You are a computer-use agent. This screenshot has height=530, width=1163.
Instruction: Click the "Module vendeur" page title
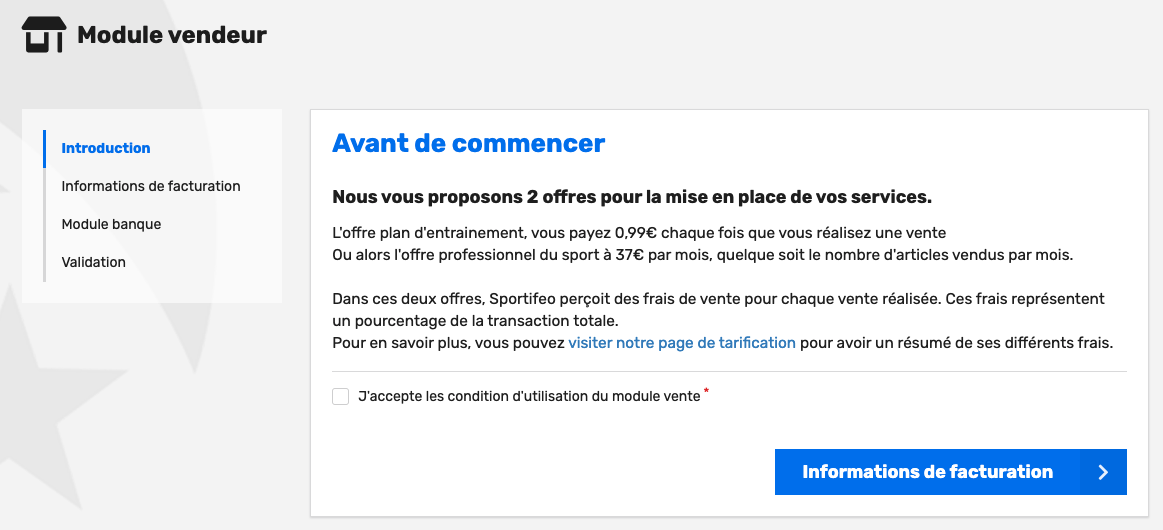[x=171, y=35]
